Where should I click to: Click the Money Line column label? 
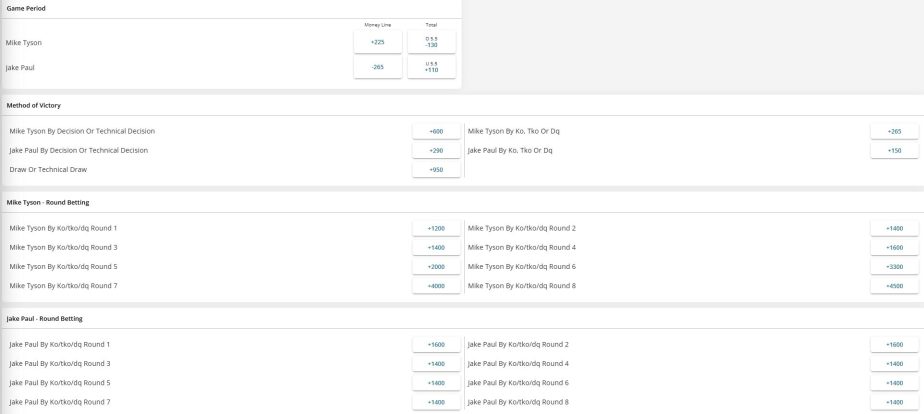[x=378, y=25]
